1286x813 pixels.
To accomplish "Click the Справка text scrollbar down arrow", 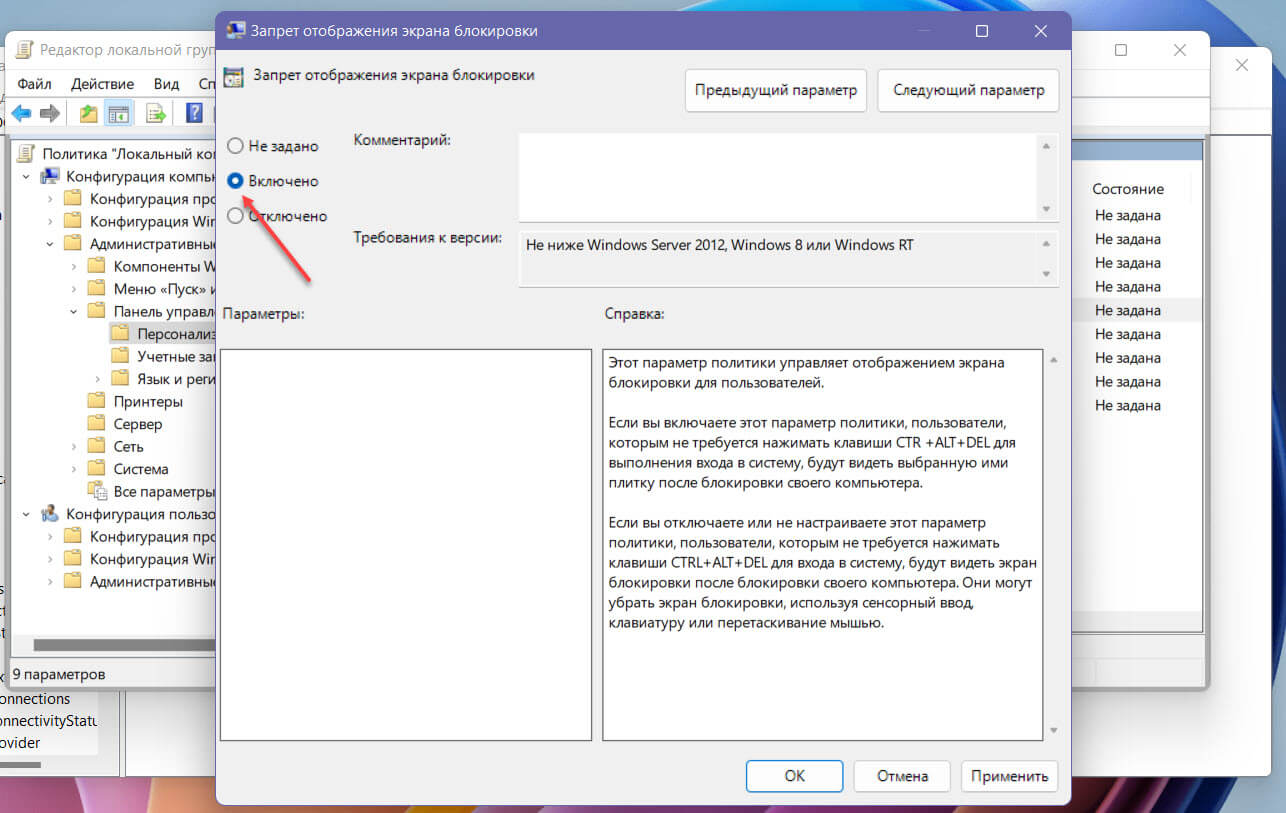I will 1052,731.
